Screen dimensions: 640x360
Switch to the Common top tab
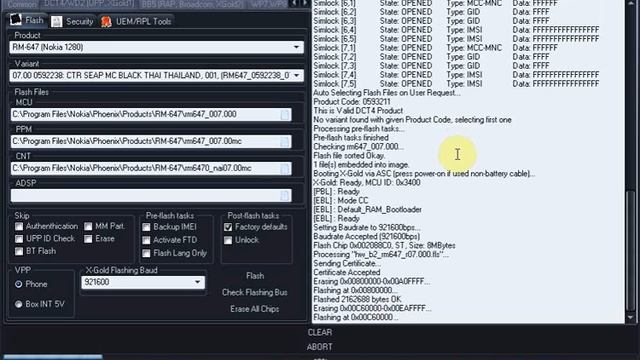pyautogui.click(x=21, y=4)
